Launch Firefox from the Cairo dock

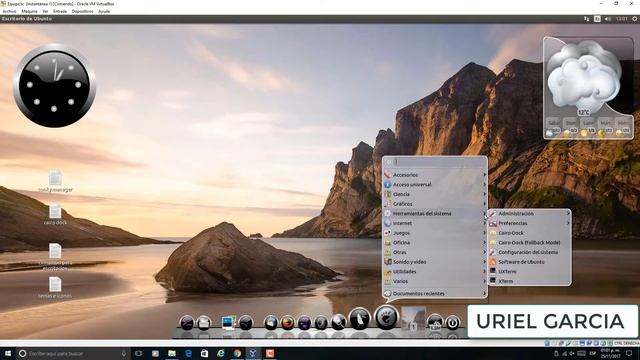tap(288, 323)
